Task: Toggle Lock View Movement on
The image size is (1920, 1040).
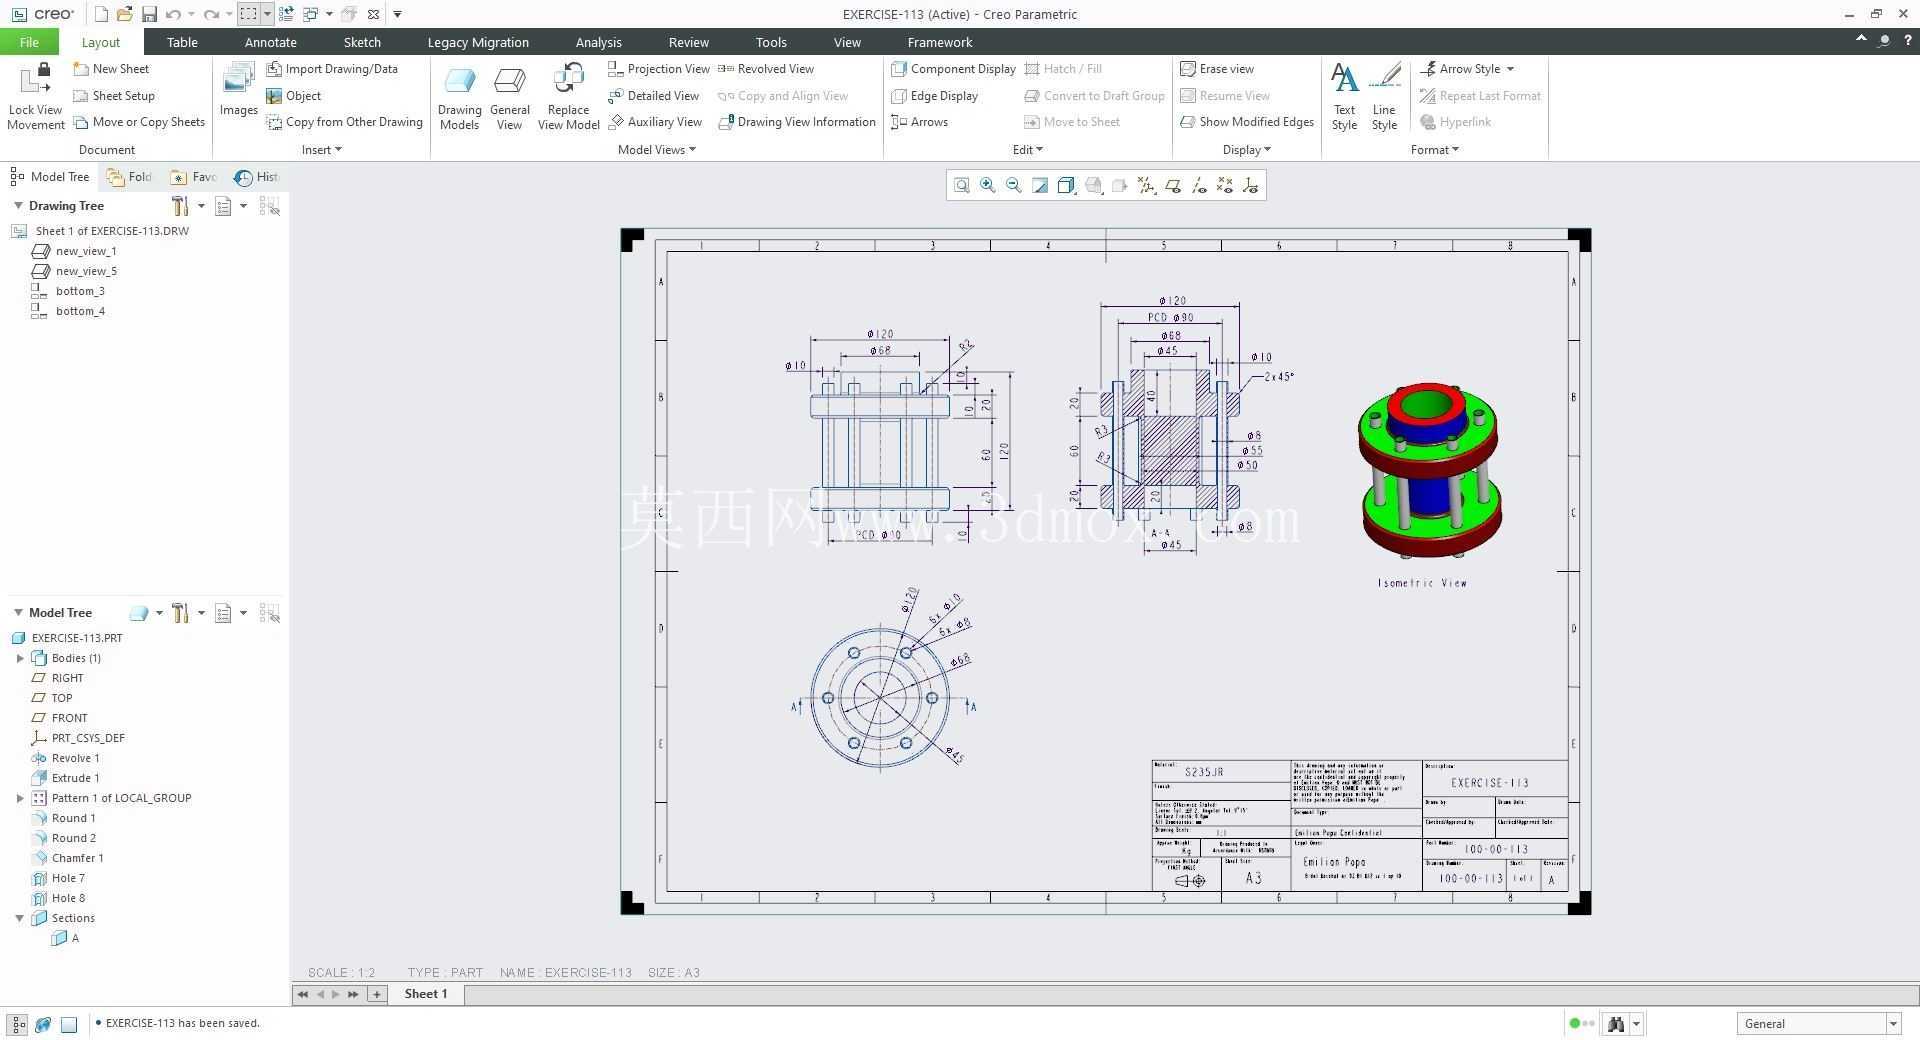Action: [36, 97]
